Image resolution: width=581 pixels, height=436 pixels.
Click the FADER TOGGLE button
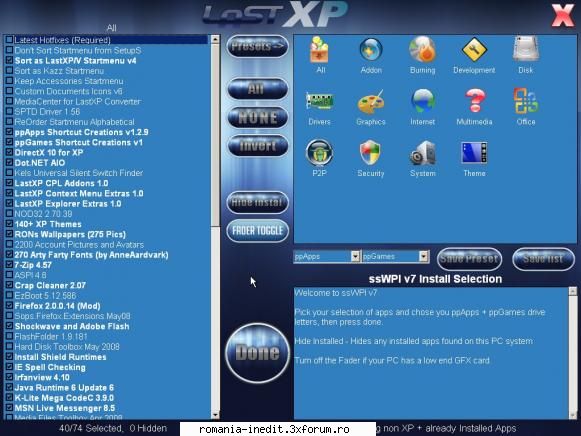click(x=258, y=231)
